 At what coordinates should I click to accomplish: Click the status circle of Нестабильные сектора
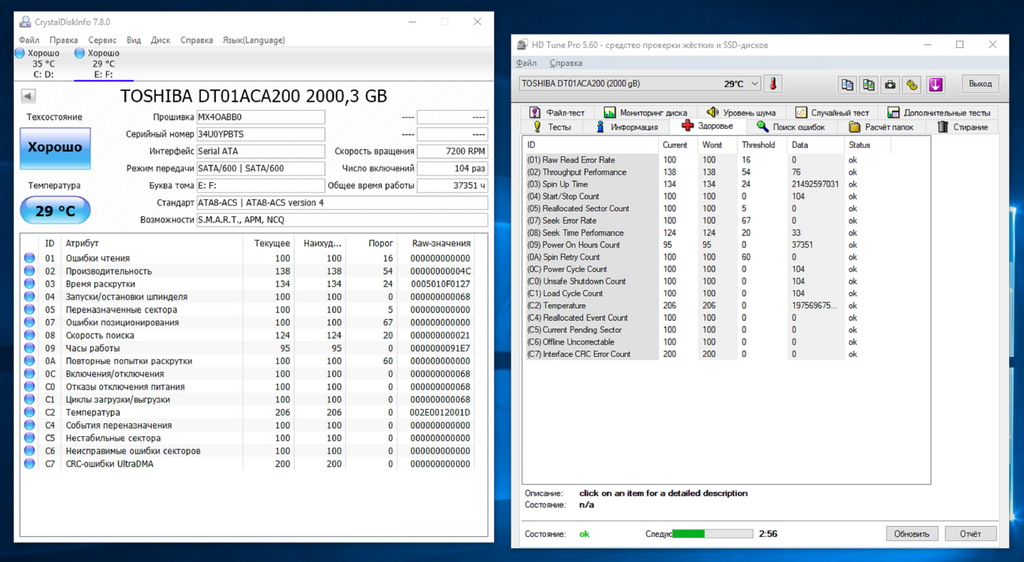(29, 438)
